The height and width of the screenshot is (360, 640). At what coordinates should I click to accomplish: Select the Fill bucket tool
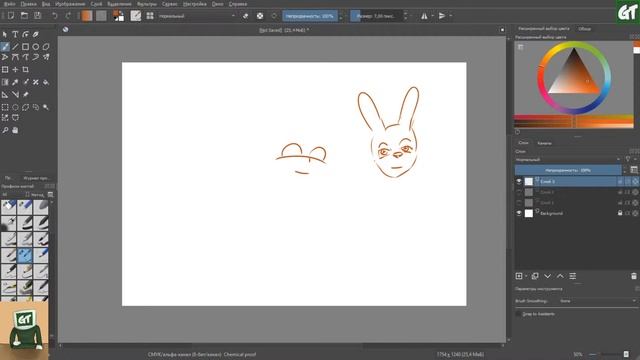46,82
